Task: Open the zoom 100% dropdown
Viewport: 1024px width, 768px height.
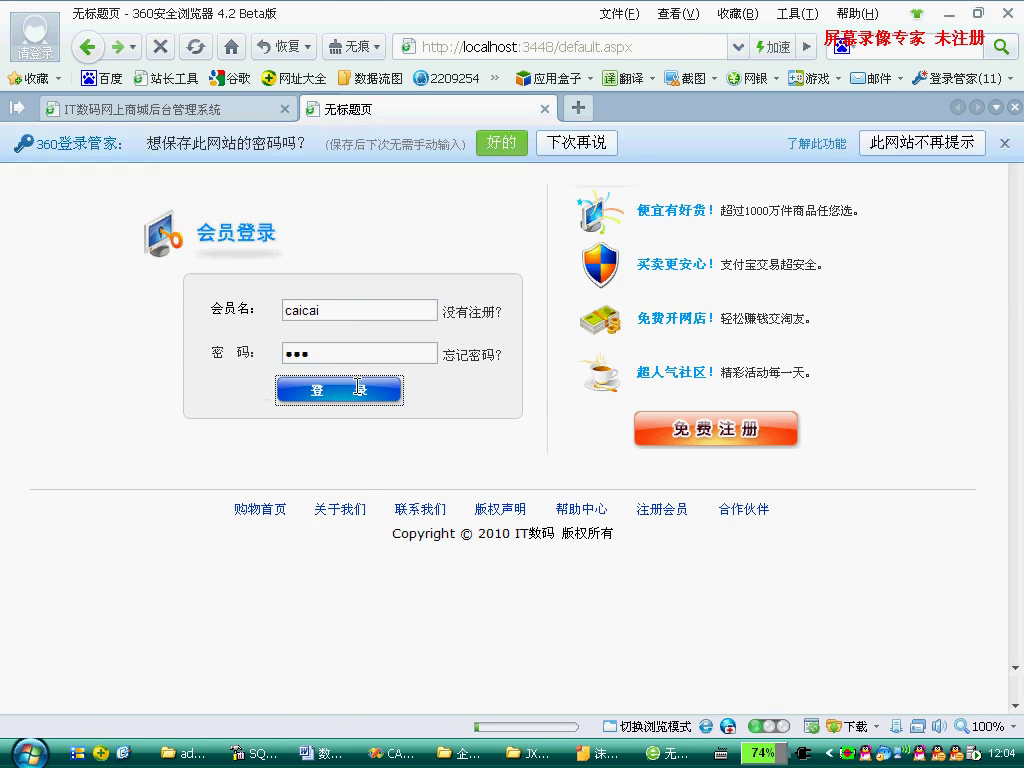Action: pyautogui.click(x=987, y=726)
